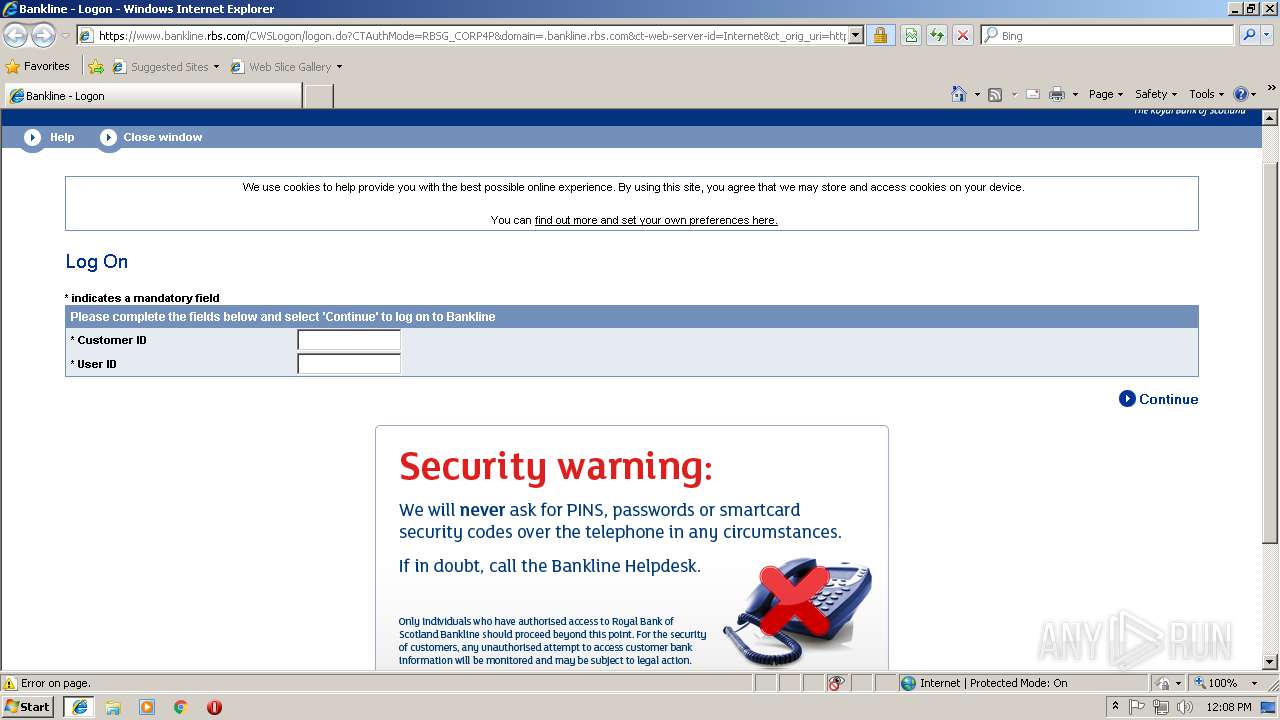Open the Tools menu

pos(1206,94)
